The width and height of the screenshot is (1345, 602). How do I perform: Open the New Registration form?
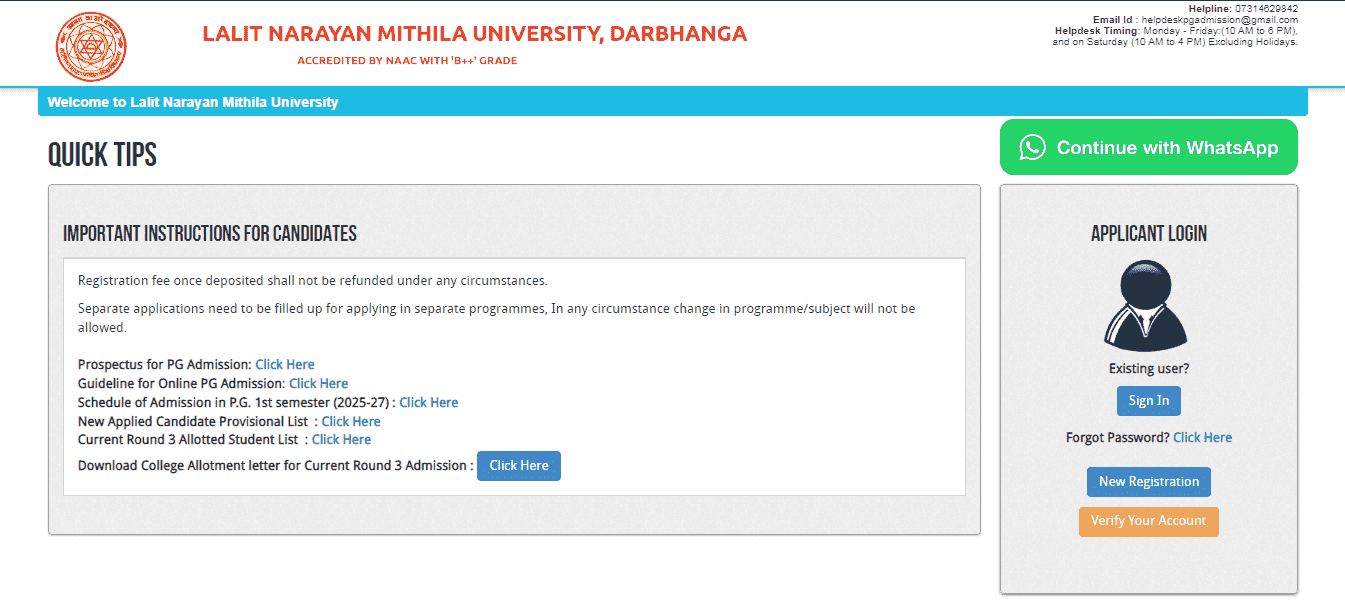point(1148,482)
